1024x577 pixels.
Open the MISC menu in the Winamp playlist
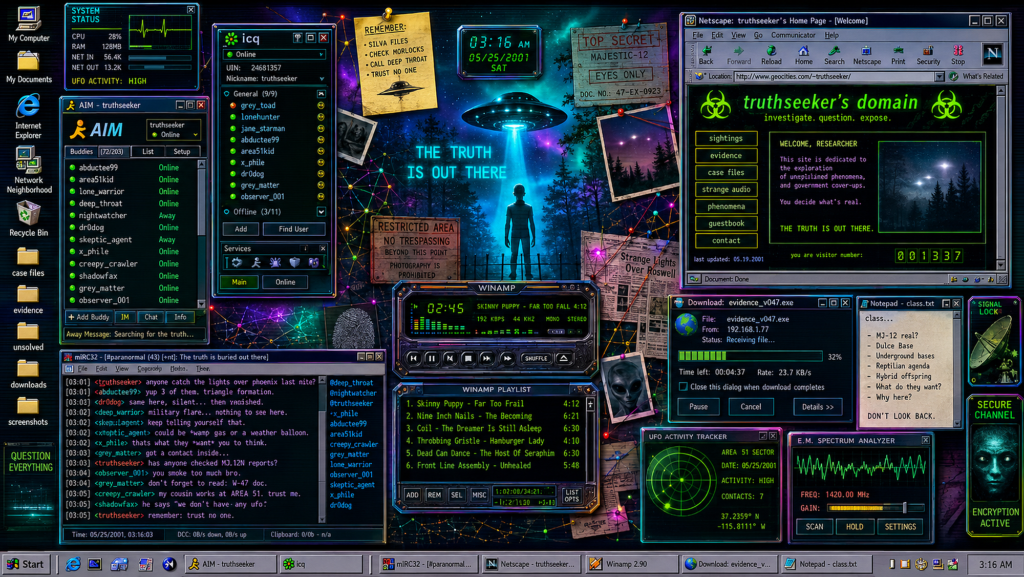tap(479, 495)
